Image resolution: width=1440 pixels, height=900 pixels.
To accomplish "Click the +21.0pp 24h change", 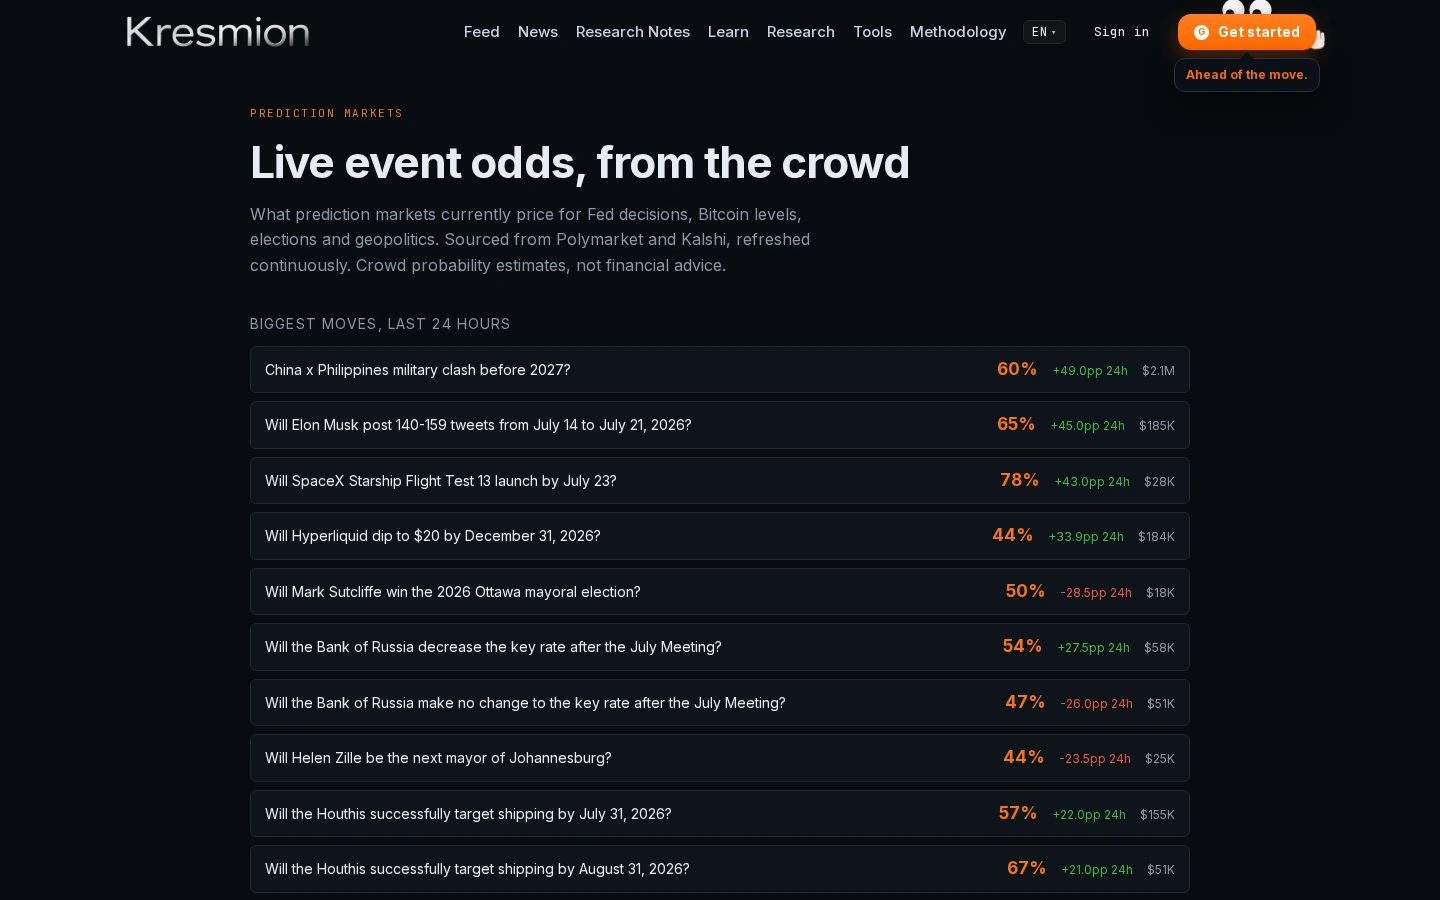I will tap(1097, 870).
